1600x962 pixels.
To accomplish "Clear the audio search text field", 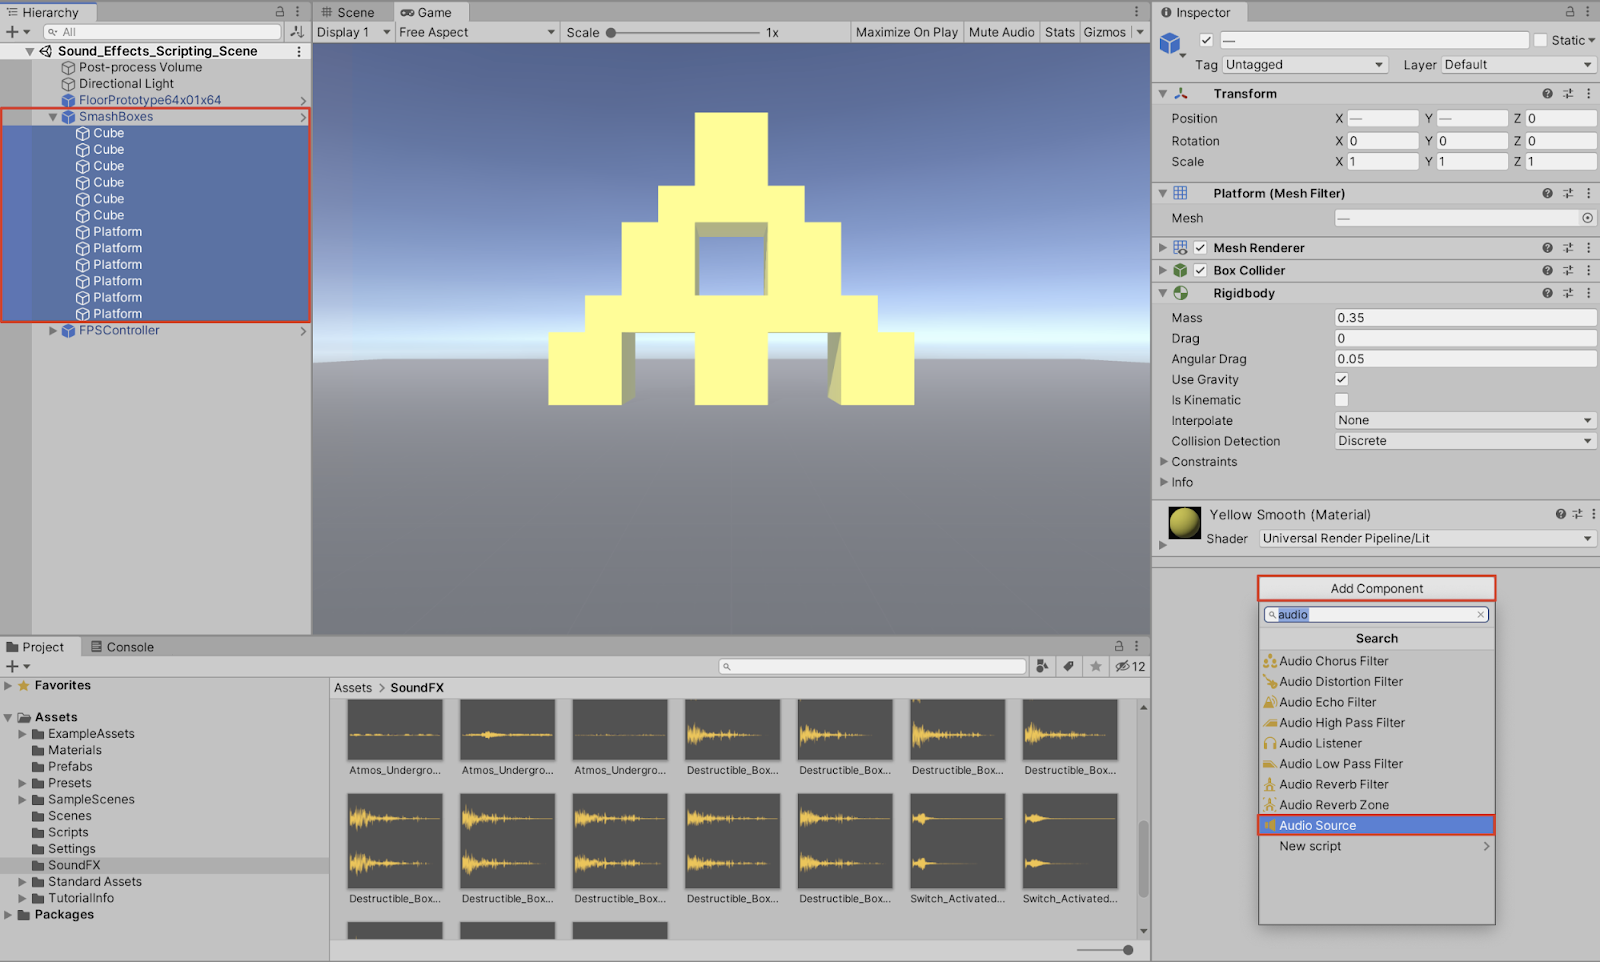I will point(1481,615).
